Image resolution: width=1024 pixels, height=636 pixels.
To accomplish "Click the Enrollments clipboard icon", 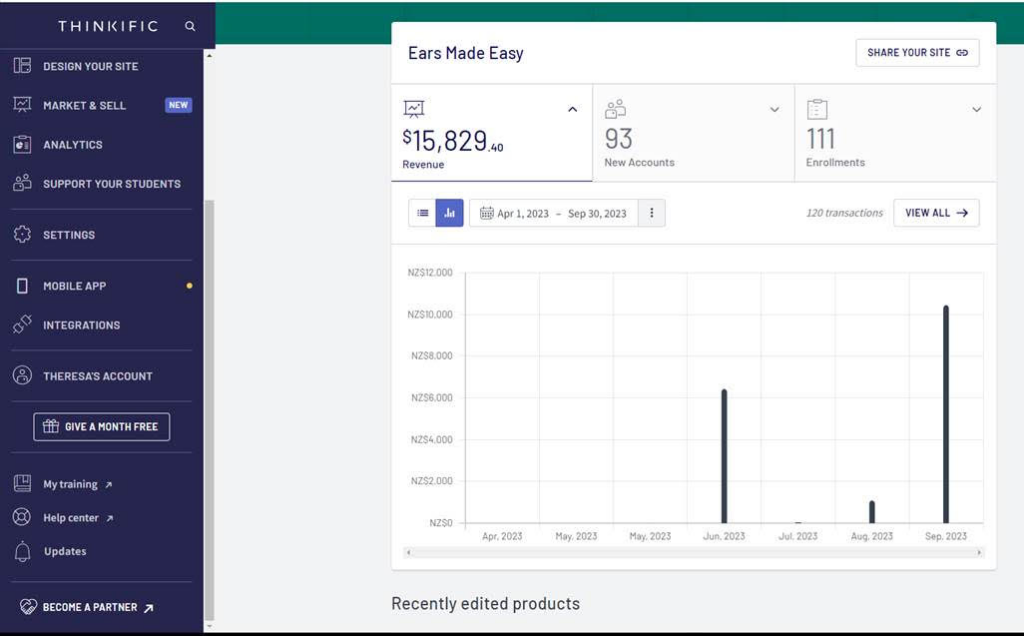I will [x=817, y=109].
